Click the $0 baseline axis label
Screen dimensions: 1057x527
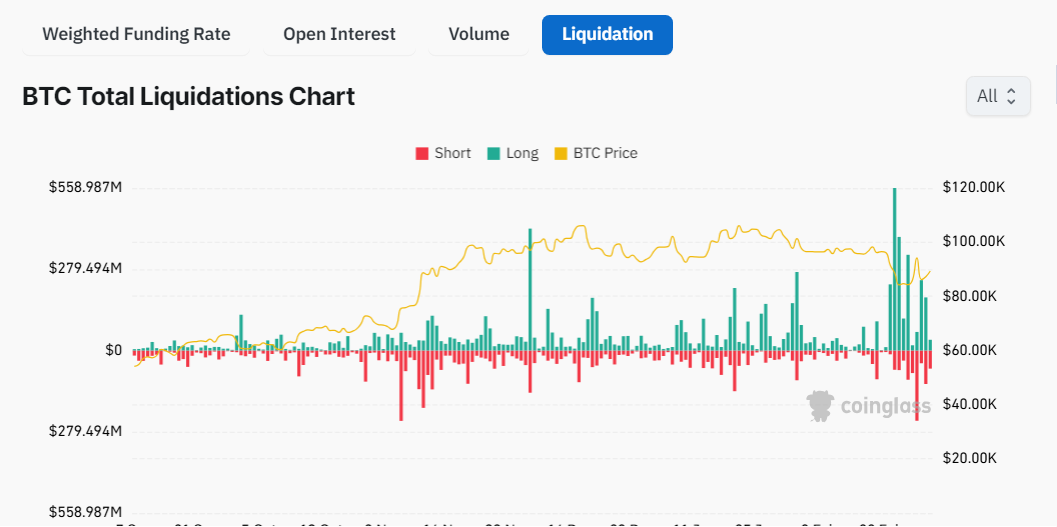113,350
